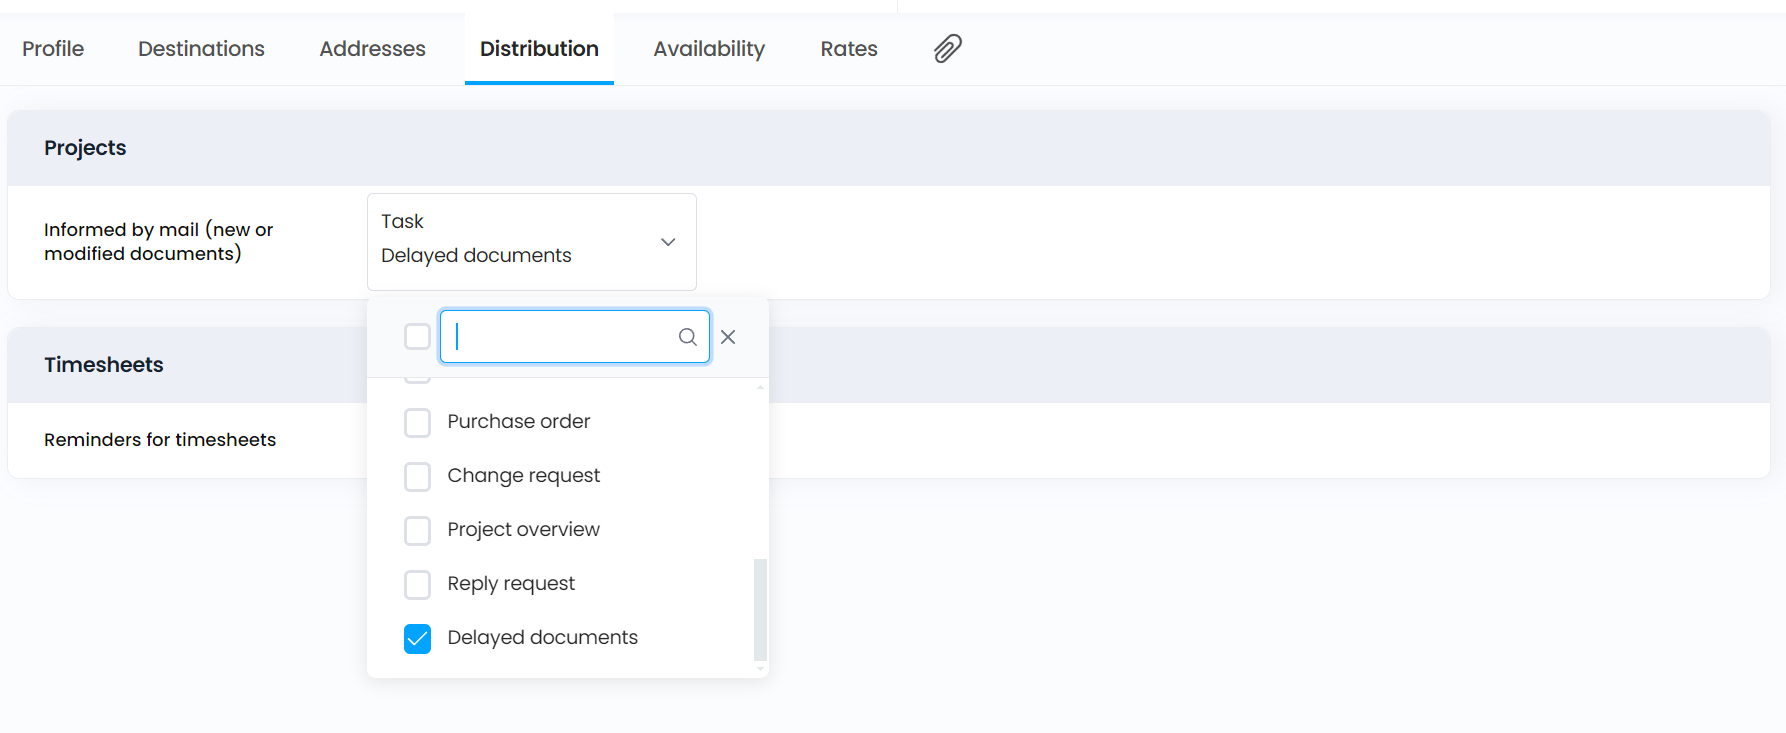
Task: View the Availability tab
Action: 709,49
